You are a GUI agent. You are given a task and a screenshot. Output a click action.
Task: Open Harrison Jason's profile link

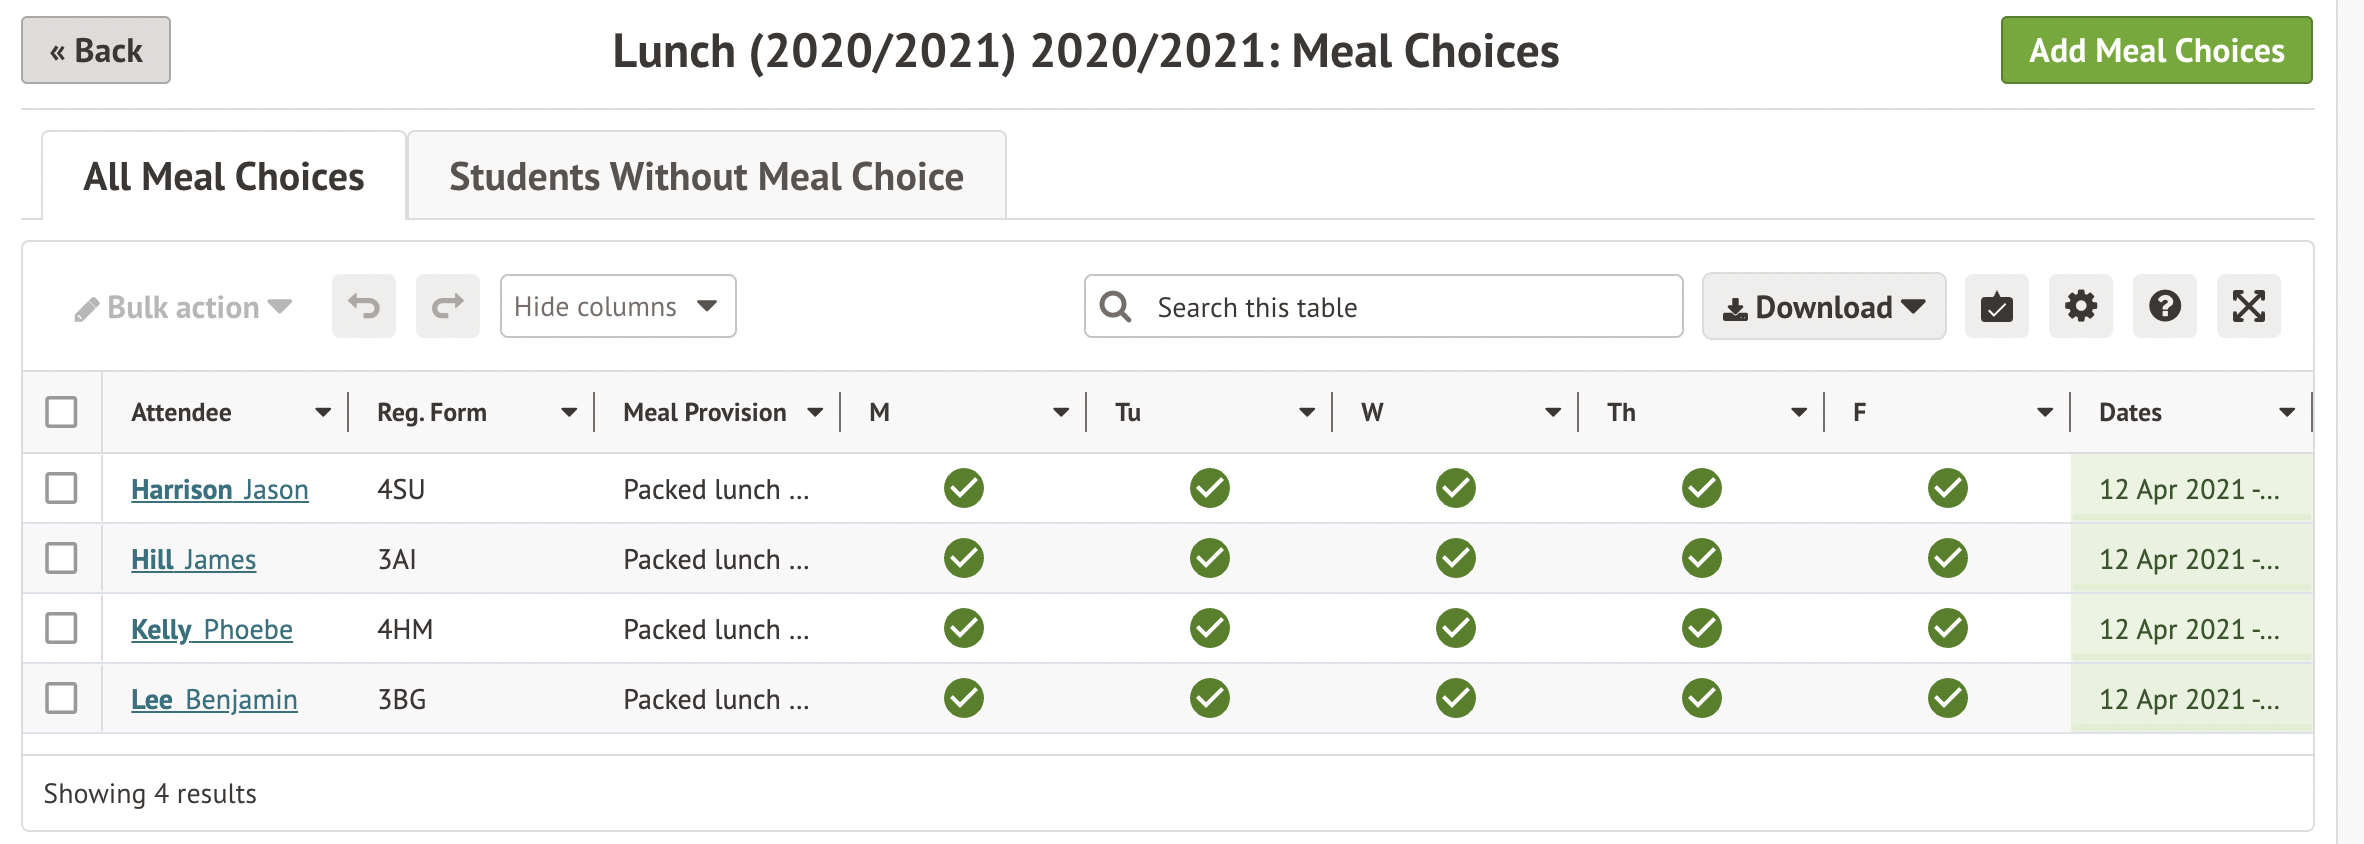(219, 489)
